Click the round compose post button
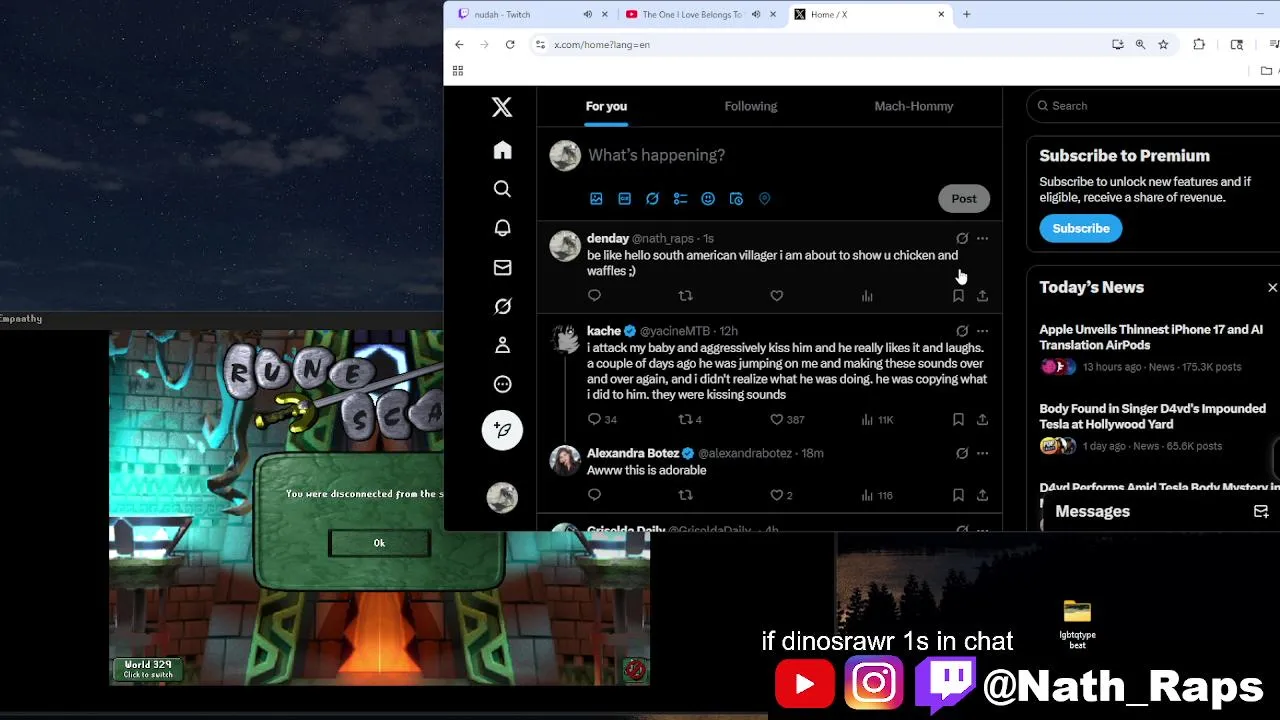 coord(502,430)
